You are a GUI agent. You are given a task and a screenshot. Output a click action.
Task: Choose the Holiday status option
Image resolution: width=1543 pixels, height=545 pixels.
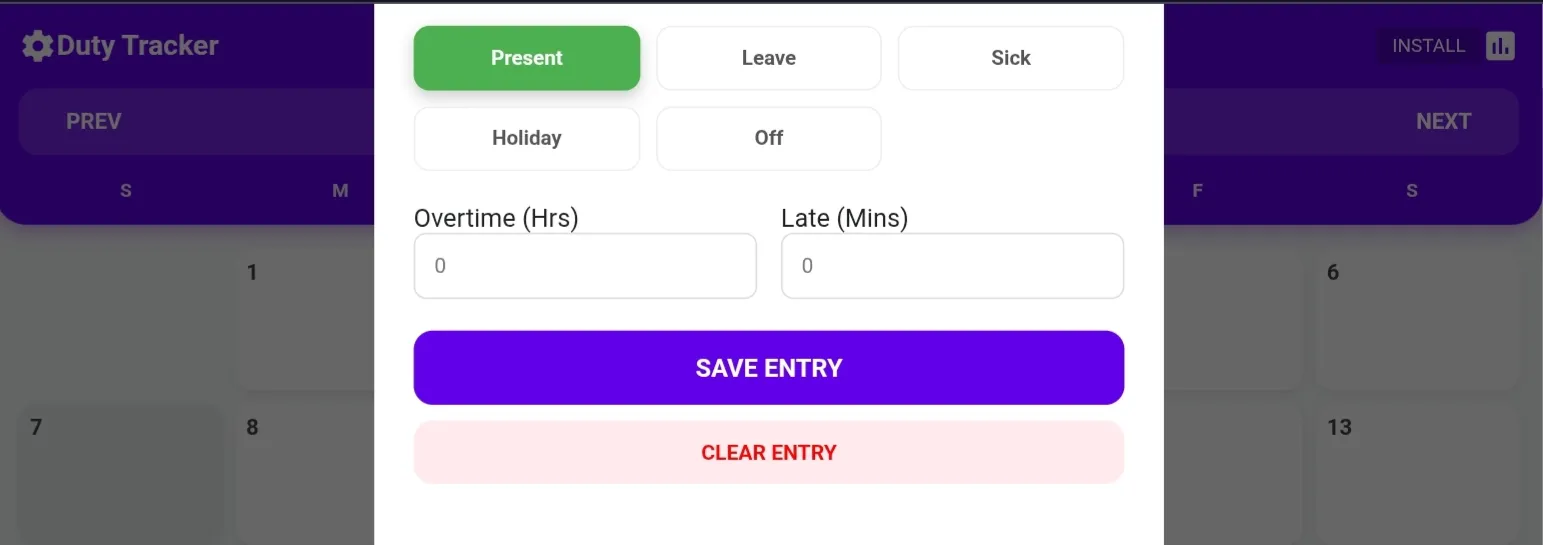click(x=527, y=138)
